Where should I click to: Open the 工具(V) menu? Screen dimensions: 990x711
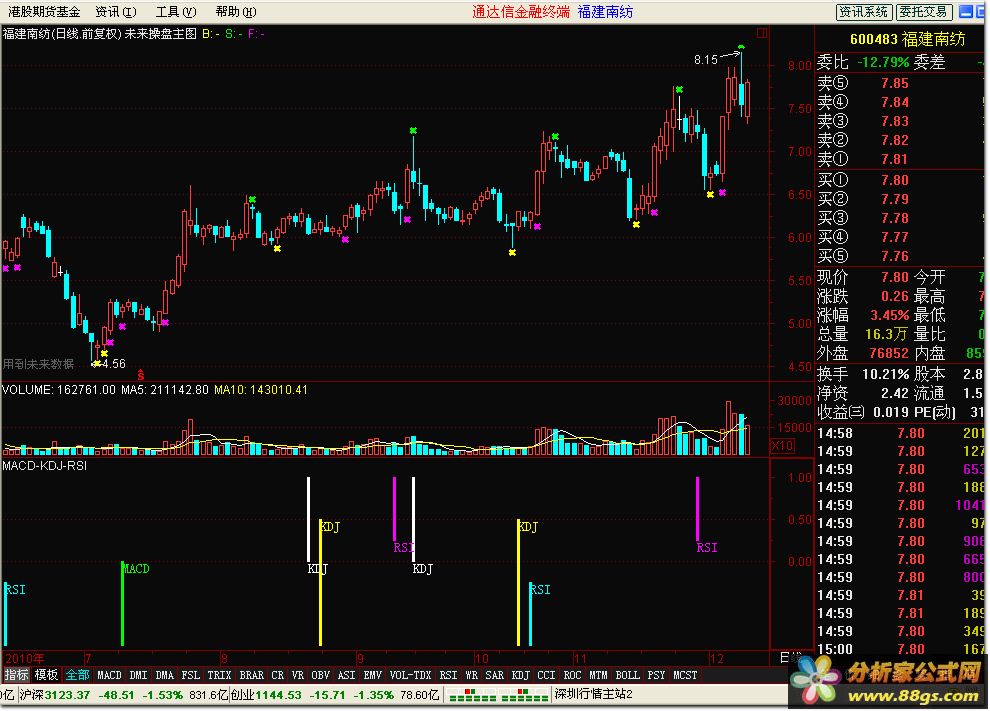click(x=176, y=11)
